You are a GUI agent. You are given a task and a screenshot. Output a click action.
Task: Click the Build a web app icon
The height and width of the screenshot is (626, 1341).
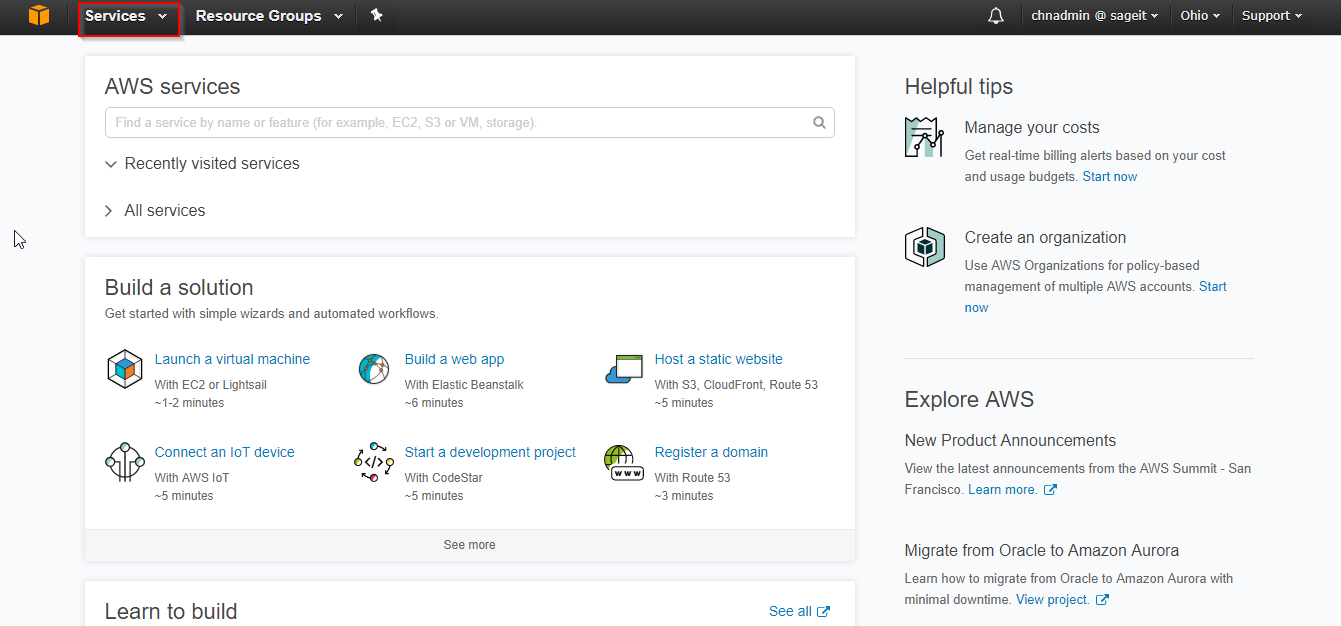(374, 369)
